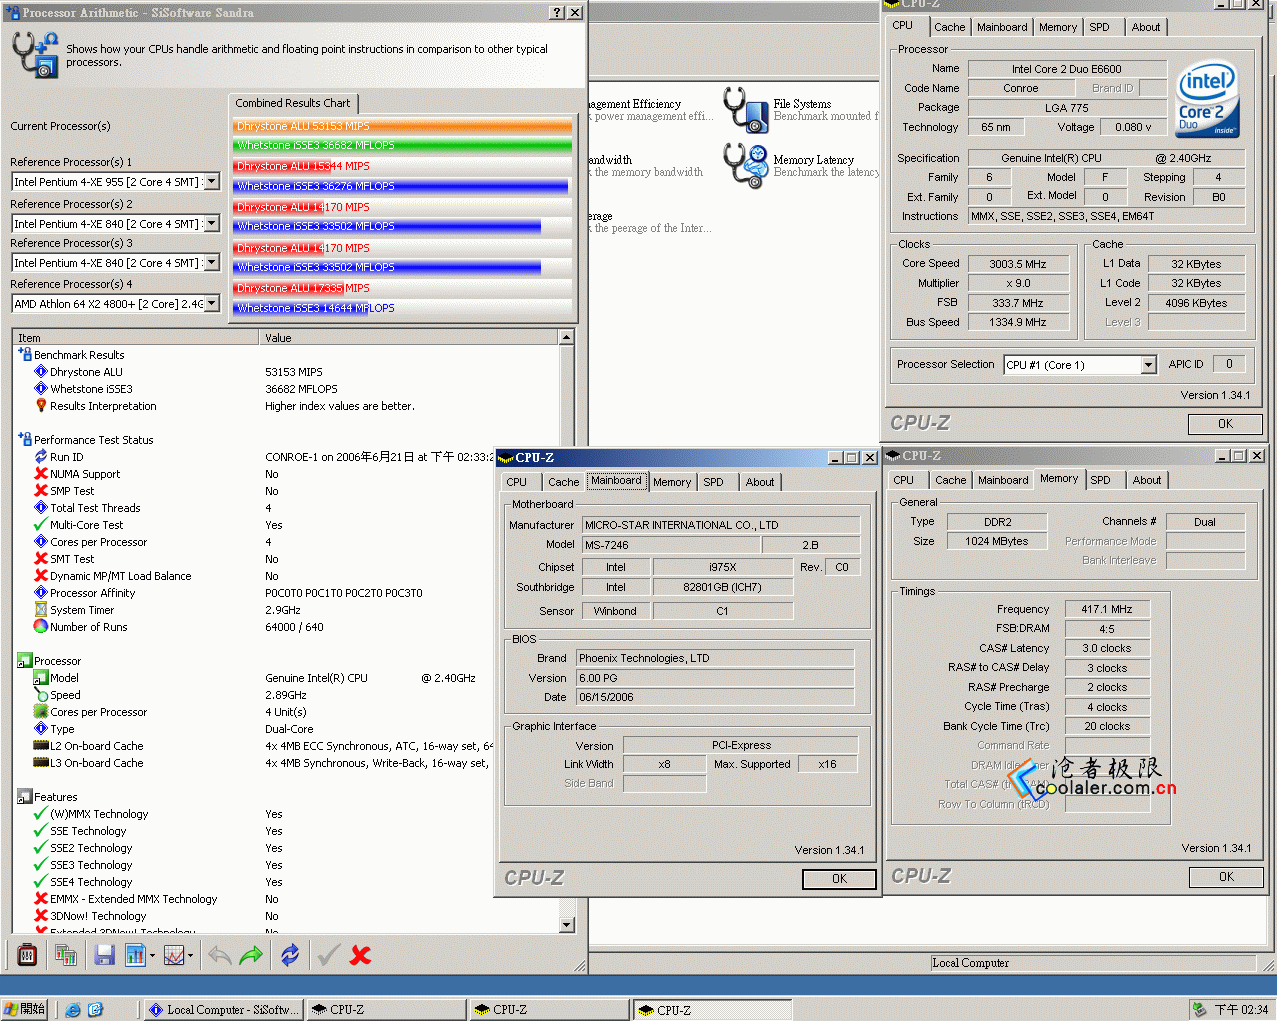Open the Start button on taskbar
1277x1021 pixels.
pos(26,1010)
